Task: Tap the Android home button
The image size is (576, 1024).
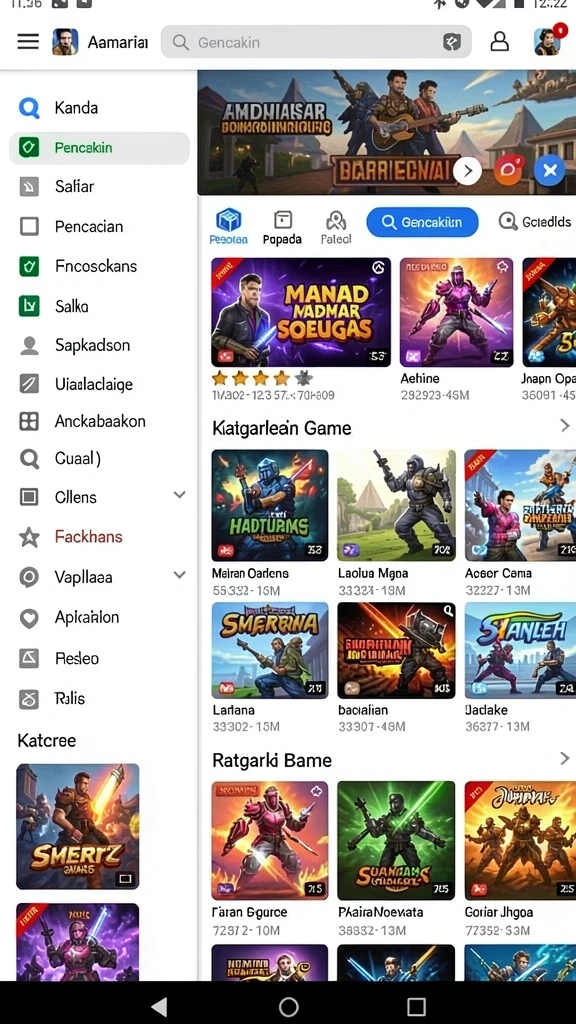Action: (288, 1006)
